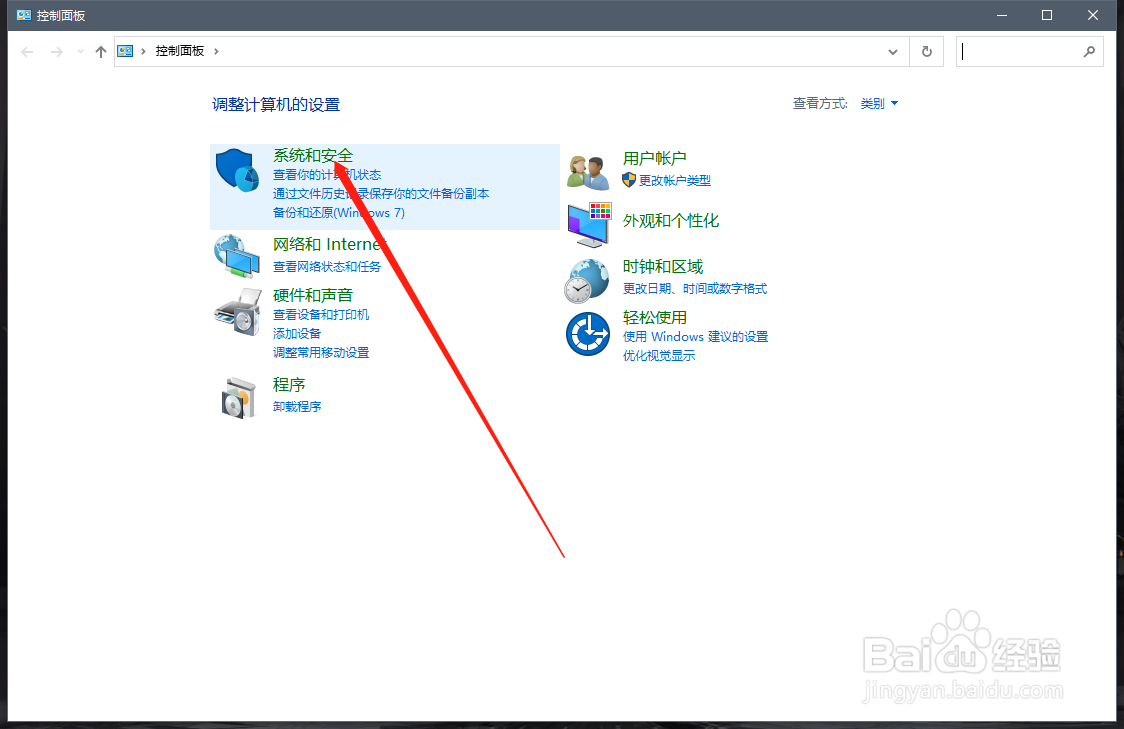Refresh the view with the refresh icon
This screenshot has width=1124, height=729.
click(x=926, y=51)
